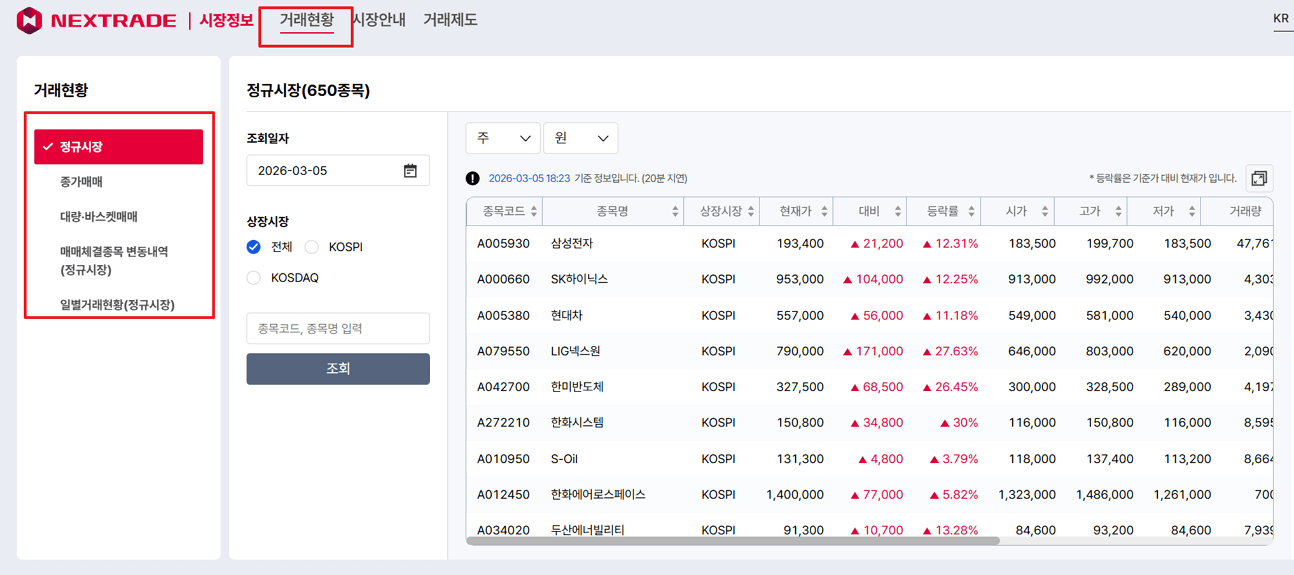Viewport: 1294px width, 575px height.
Task: Click the 종목코드, 종목명 입력 search field
Action: pos(338,328)
